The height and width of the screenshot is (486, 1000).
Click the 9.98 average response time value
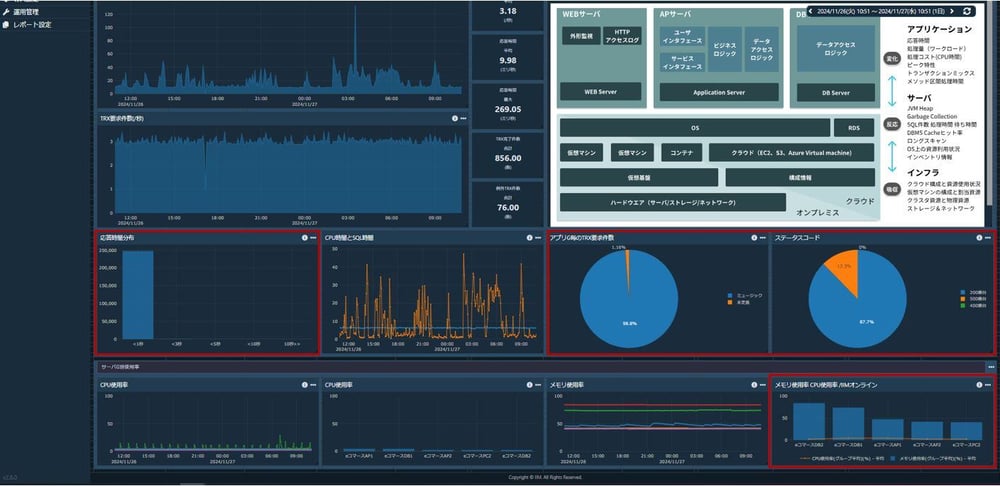point(508,60)
